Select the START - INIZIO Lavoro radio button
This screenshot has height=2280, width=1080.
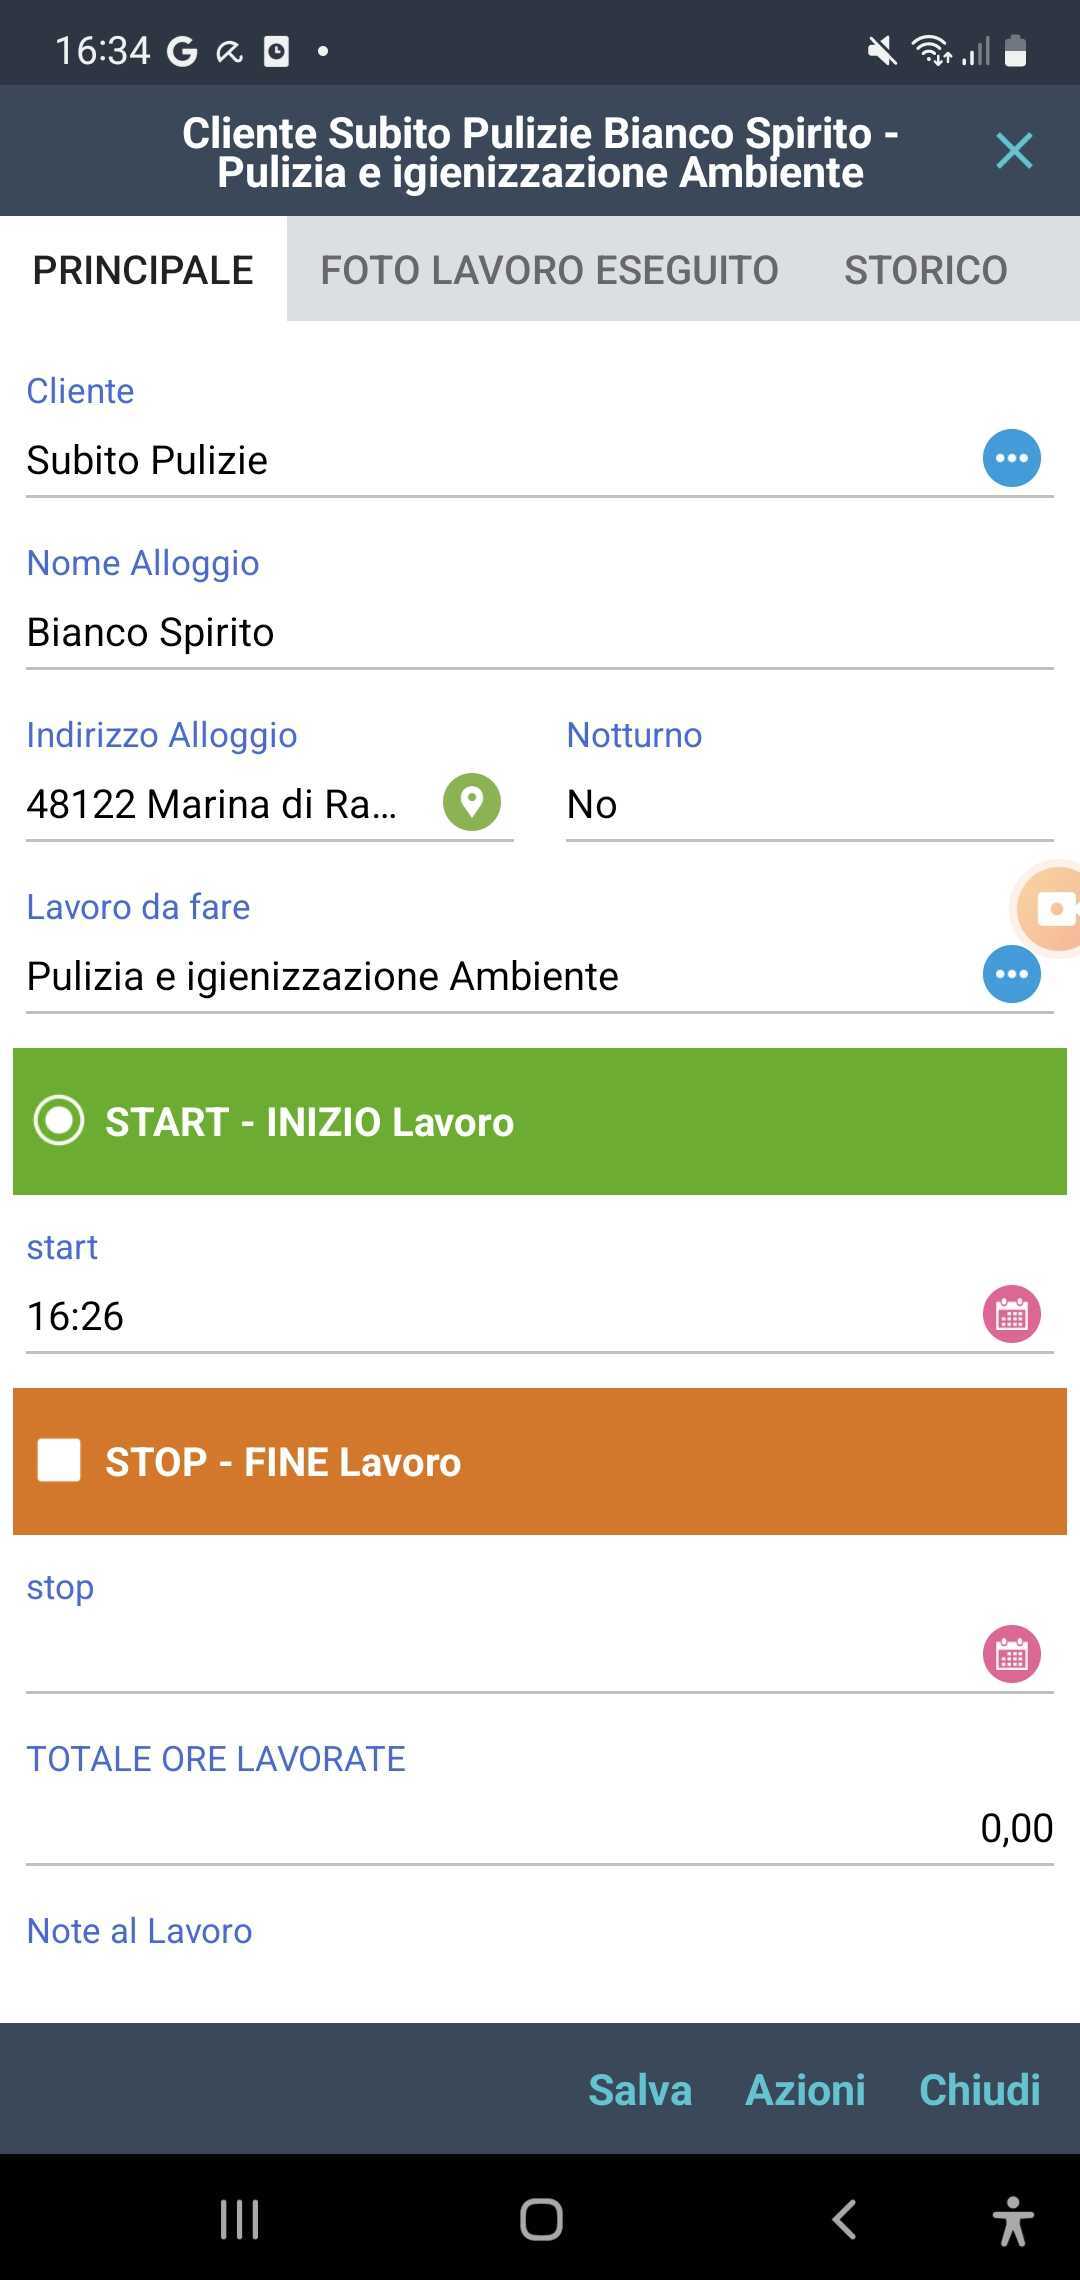pyautogui.click(x=59, y=1121)
